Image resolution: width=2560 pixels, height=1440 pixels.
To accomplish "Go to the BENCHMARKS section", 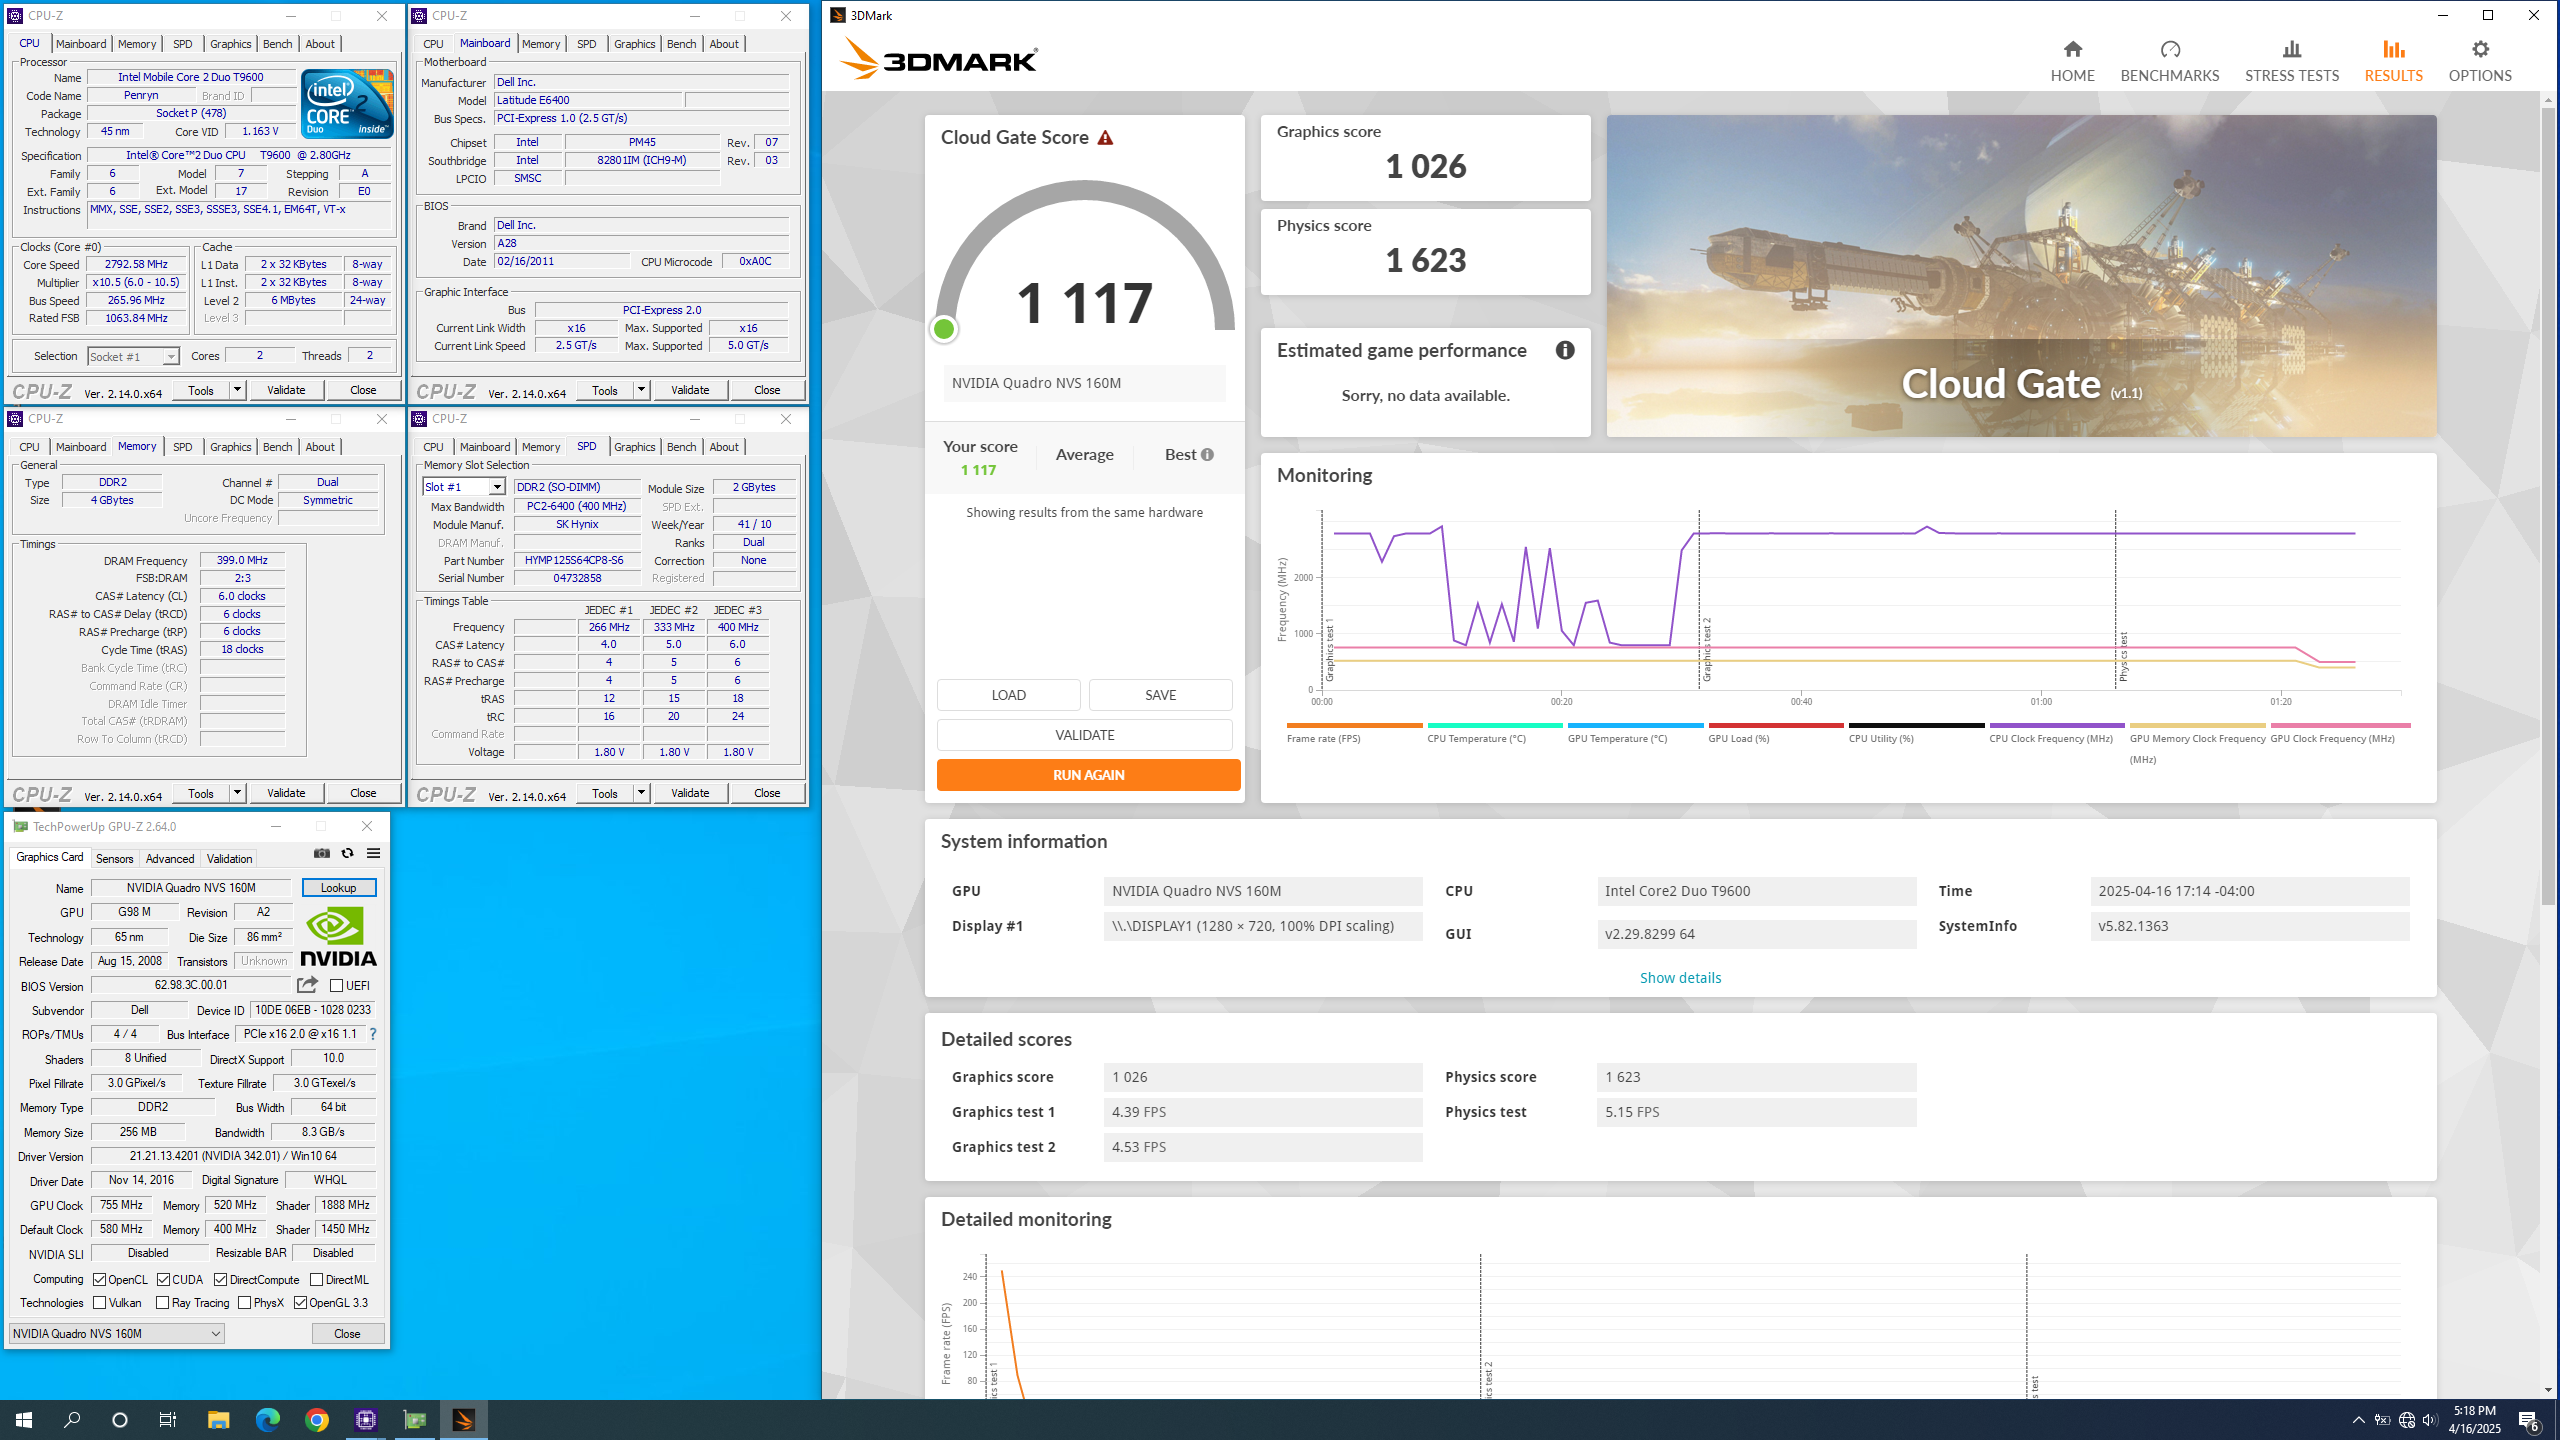I will click(2169, 61).
